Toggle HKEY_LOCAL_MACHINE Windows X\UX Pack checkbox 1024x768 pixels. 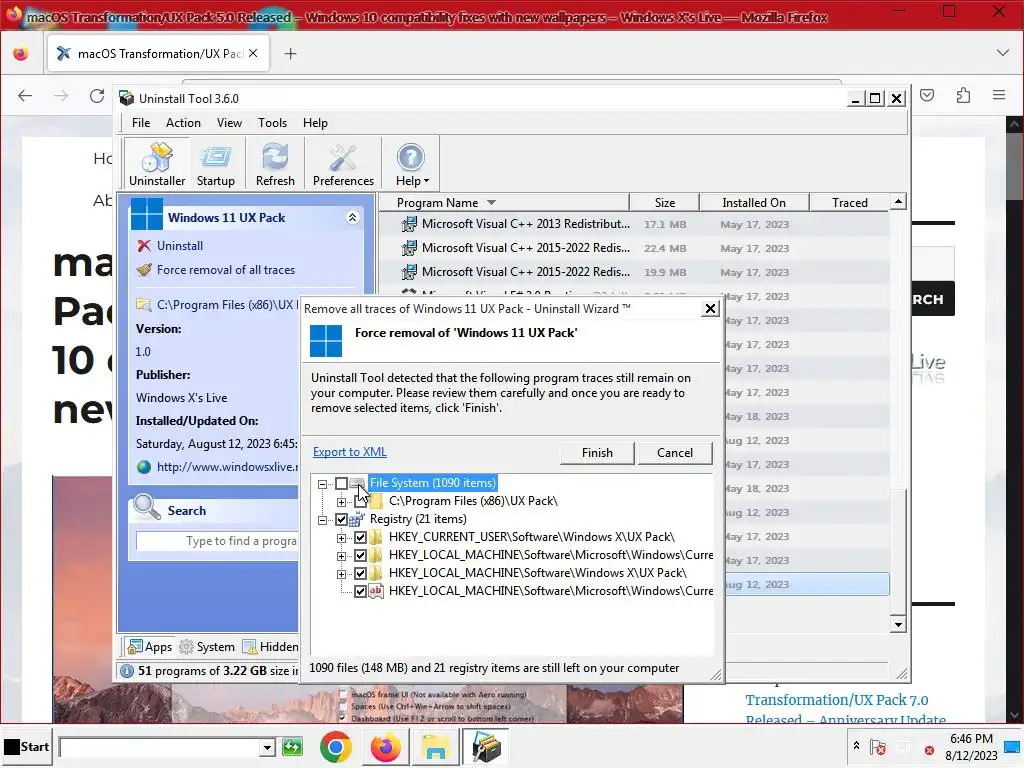pos(360,573)
